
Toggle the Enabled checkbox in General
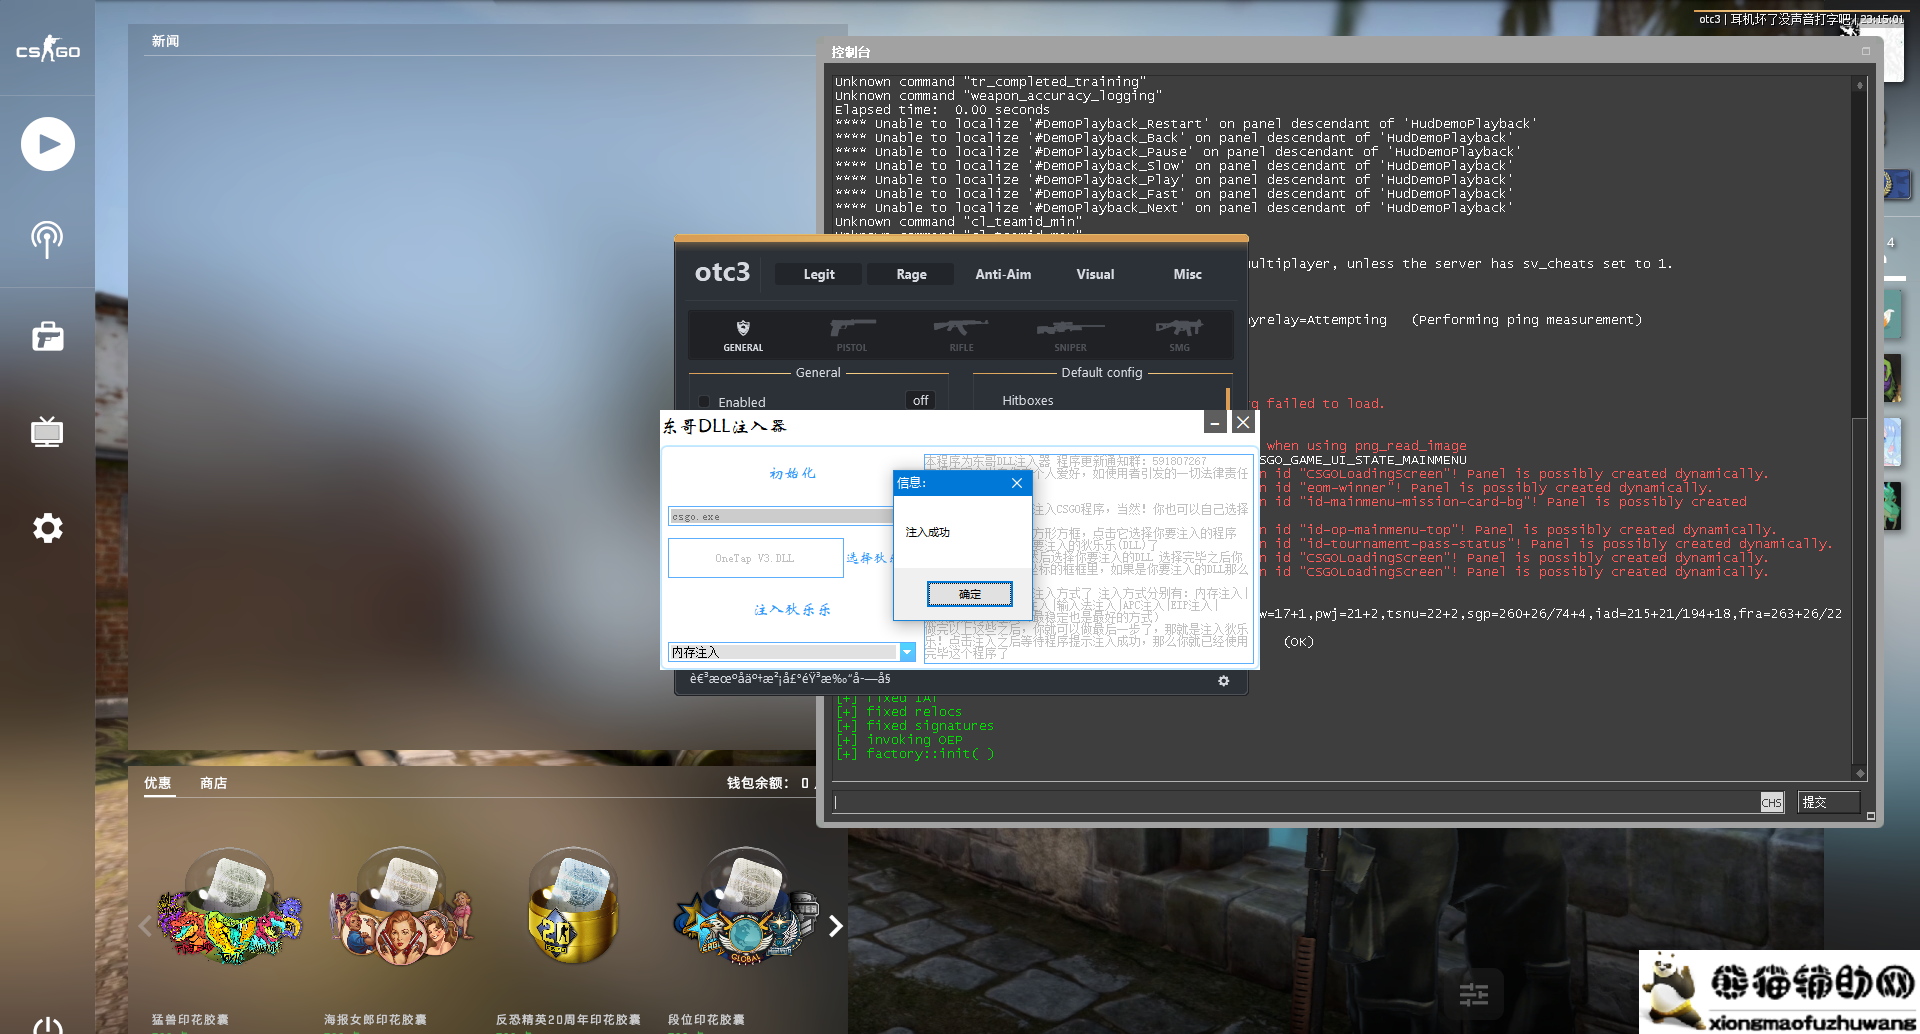[705, 402]
